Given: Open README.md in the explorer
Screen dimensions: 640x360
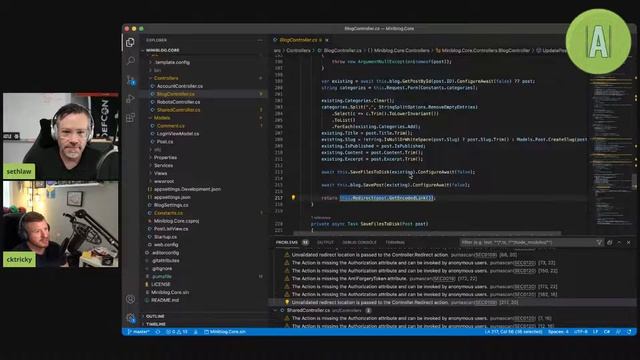Looking at the screenshot, I should [165, 300].
